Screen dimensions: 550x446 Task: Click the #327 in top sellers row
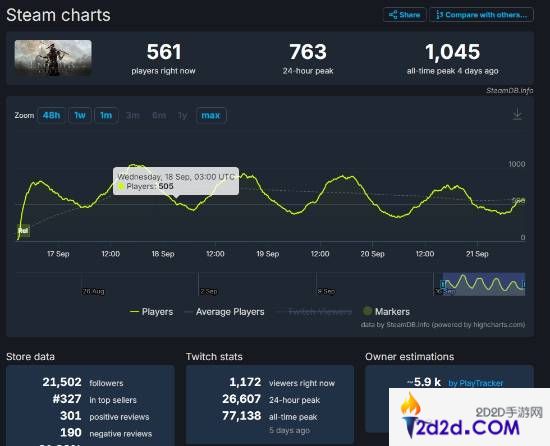pos(95,399)
